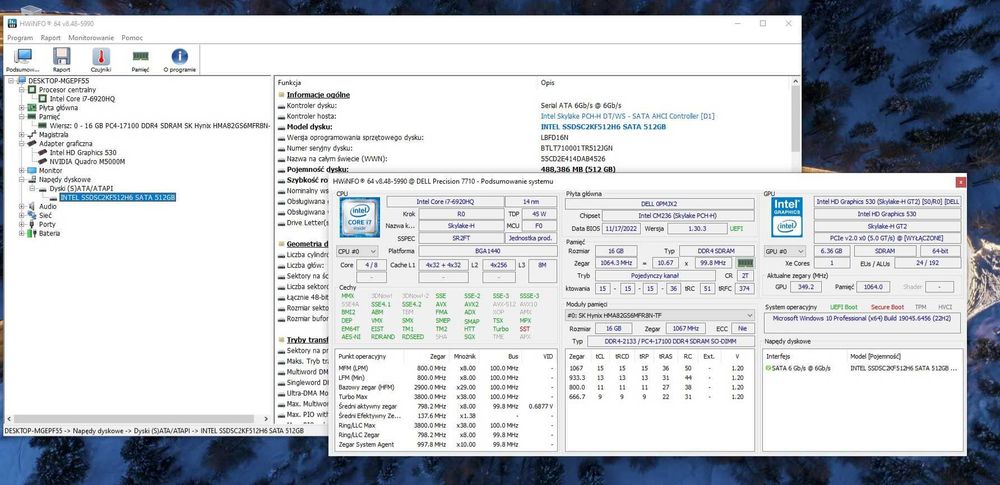This screenshot has height=485, width=1000.
Task: Click the Microsoft Windows 10 Professional OS text
Action: click(862, 318)
